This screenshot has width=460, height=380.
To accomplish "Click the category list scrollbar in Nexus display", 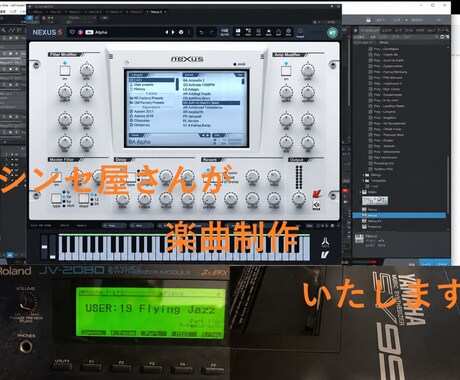I will coord(177,84).
